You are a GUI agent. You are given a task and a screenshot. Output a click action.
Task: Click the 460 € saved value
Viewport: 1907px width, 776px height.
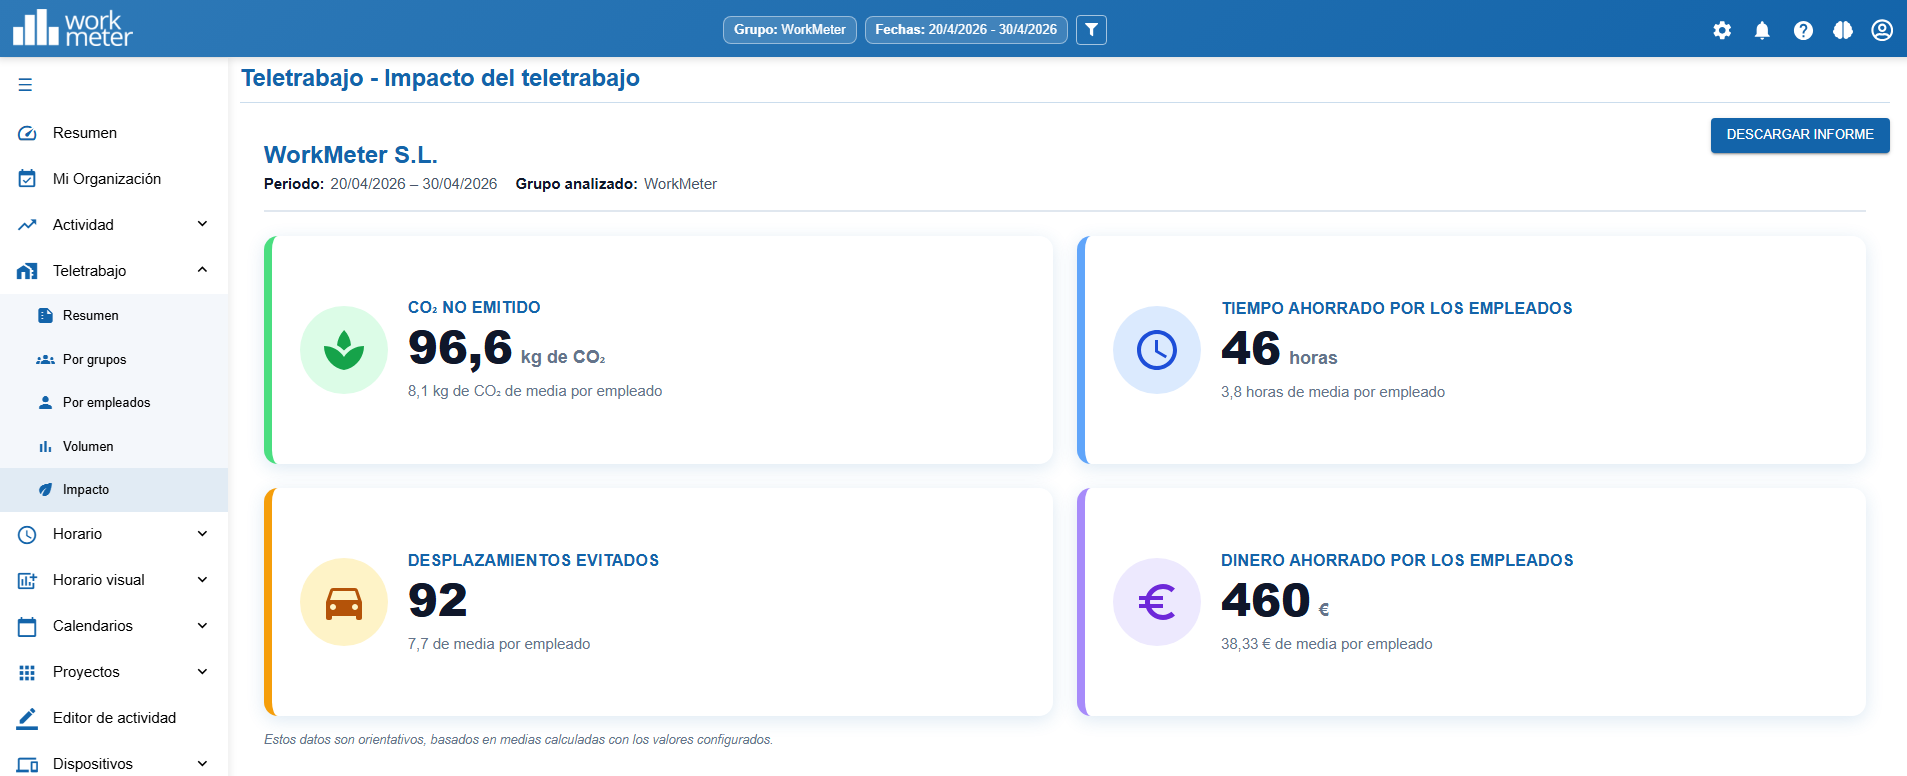[x=1275, y=601]
